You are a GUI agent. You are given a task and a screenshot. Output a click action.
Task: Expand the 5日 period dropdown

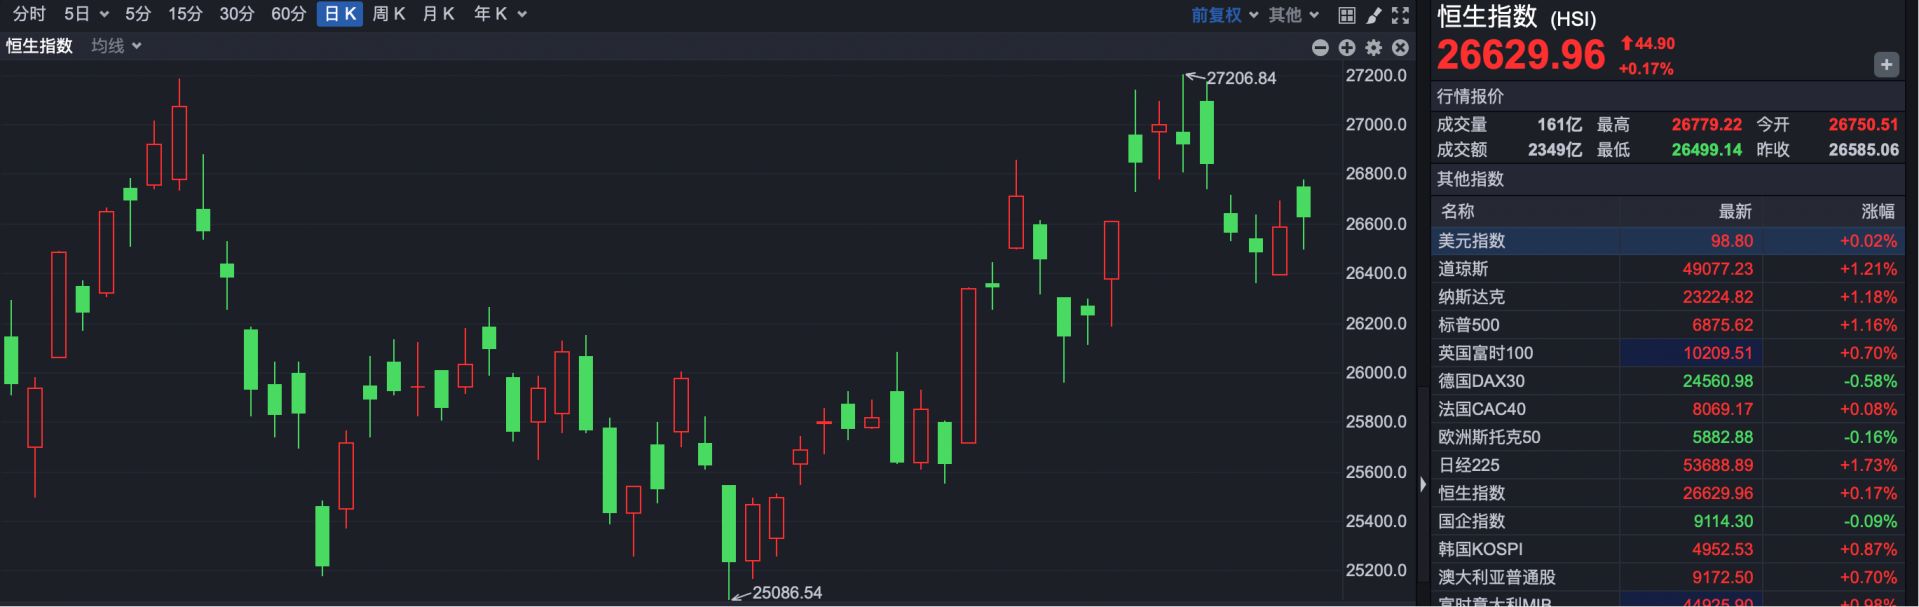click(x=86, y=14)
